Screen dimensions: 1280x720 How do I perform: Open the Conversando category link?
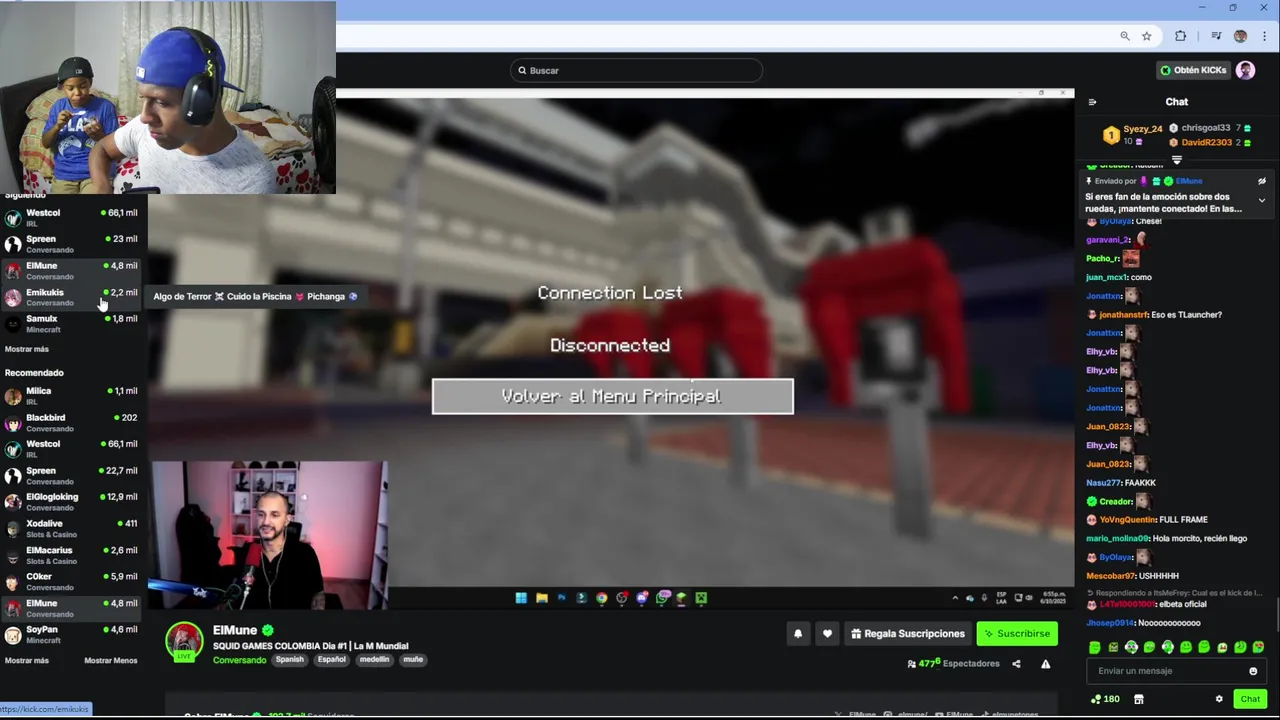click(239, 660)
